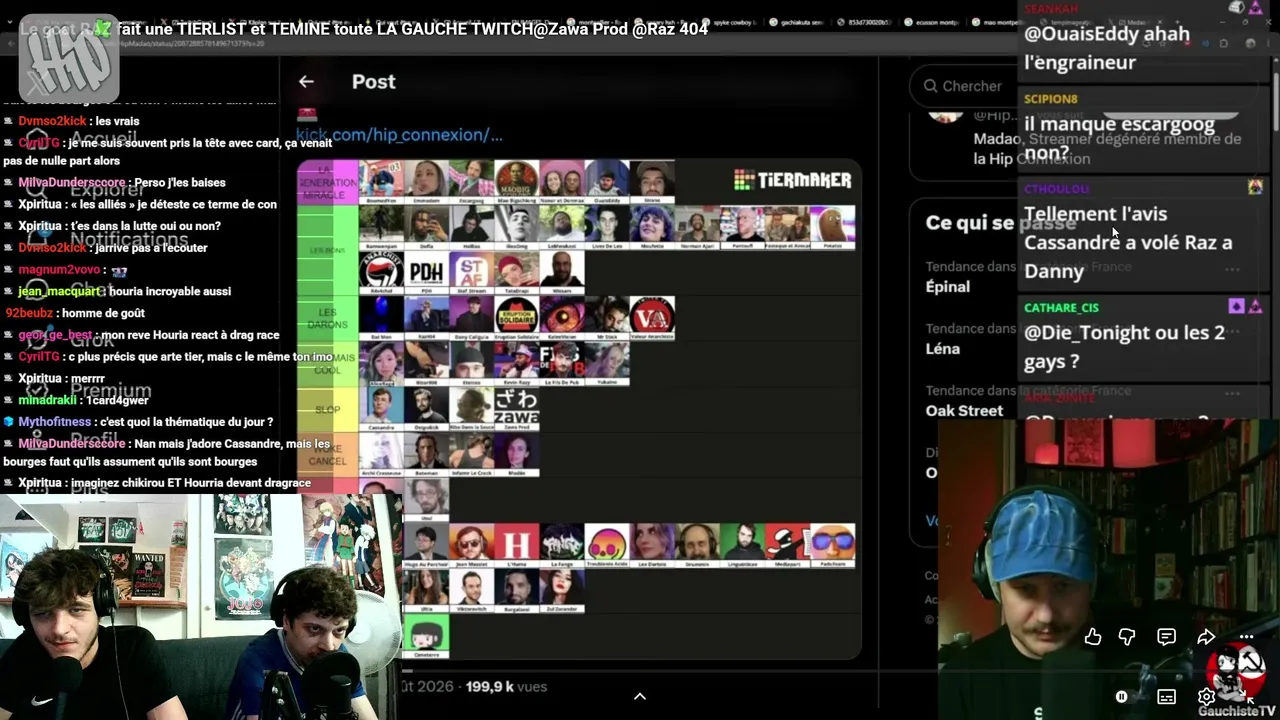Open options for the Épinal trend

pyautogui.click(x=1232, y=268)
